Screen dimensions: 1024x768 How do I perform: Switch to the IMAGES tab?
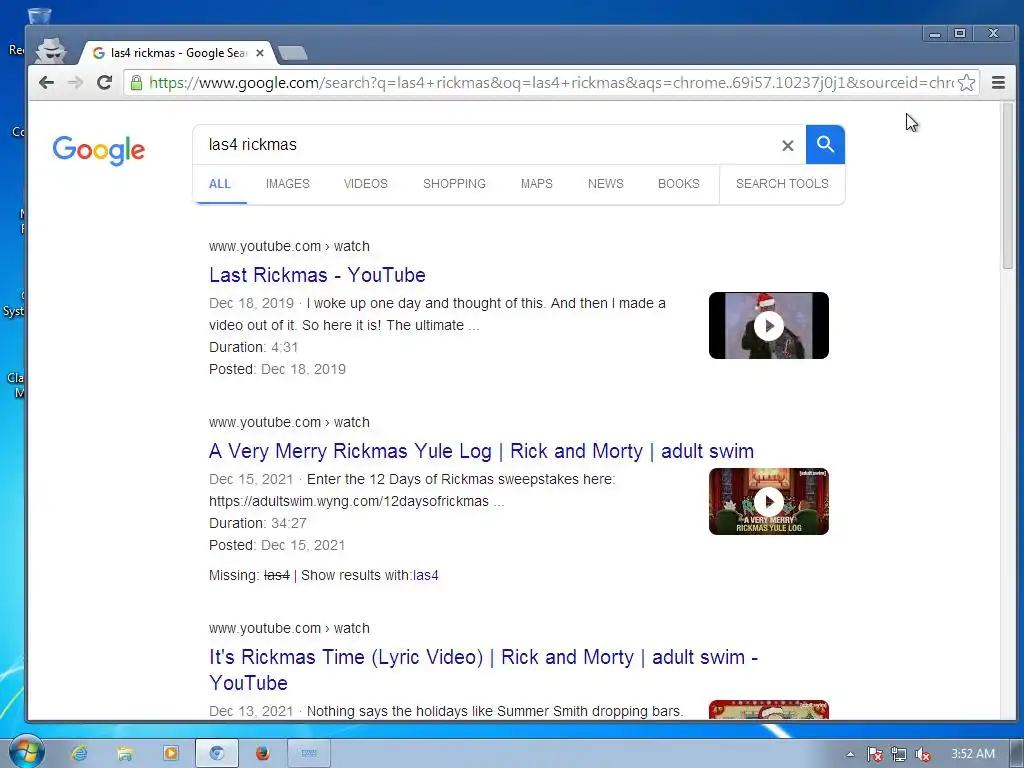[x=287, y=184]
